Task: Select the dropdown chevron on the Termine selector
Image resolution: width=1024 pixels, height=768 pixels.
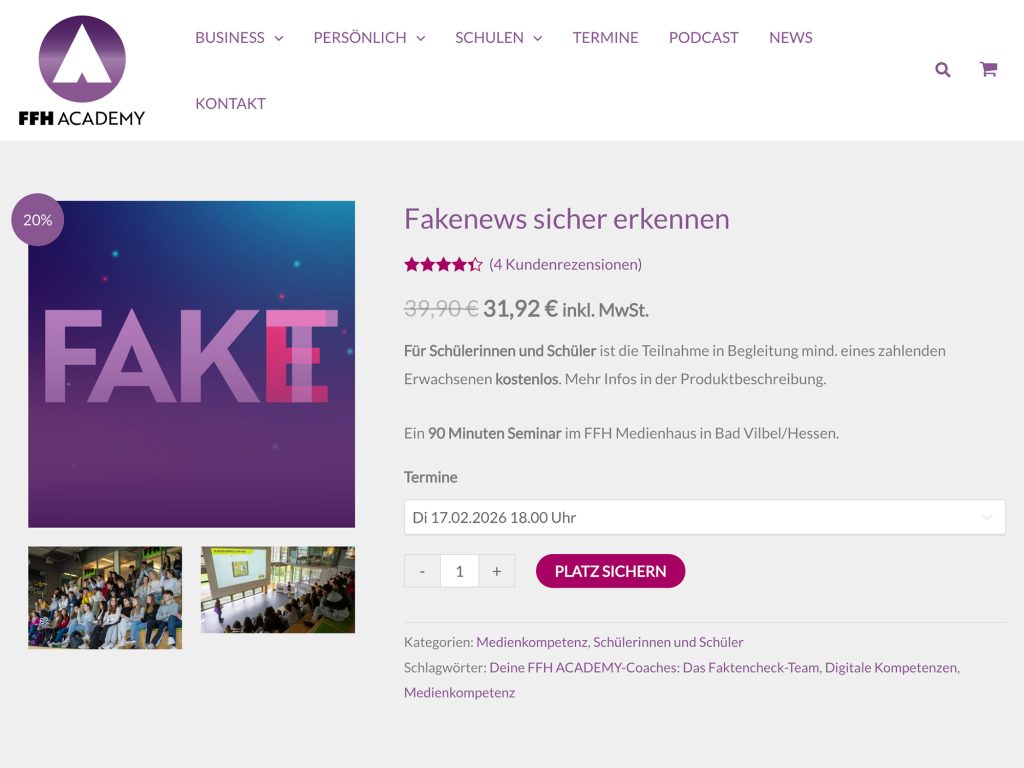Action: 988,517
